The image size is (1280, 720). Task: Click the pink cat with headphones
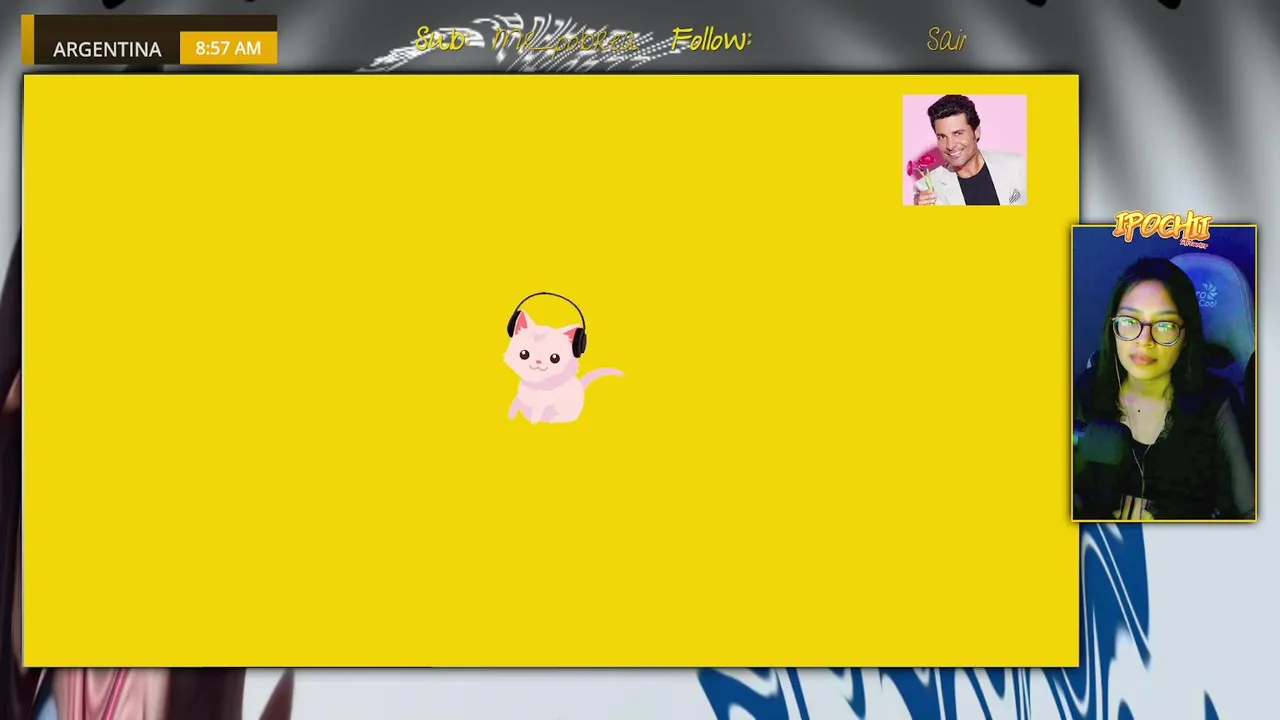click(563, 358)
